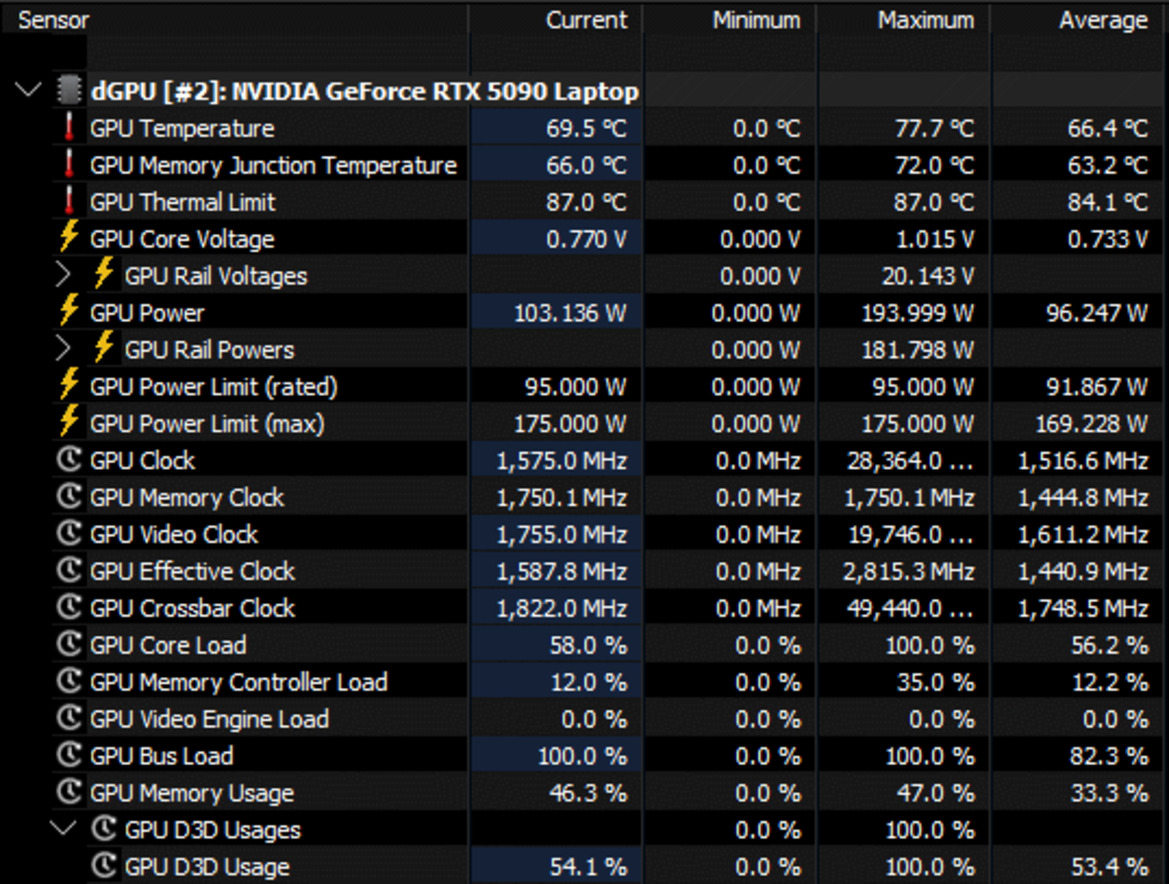Viewport: 1169px width, 884px height.
Task: Select the GPU Video Engine Load label
Action: (x=209, y=719)
